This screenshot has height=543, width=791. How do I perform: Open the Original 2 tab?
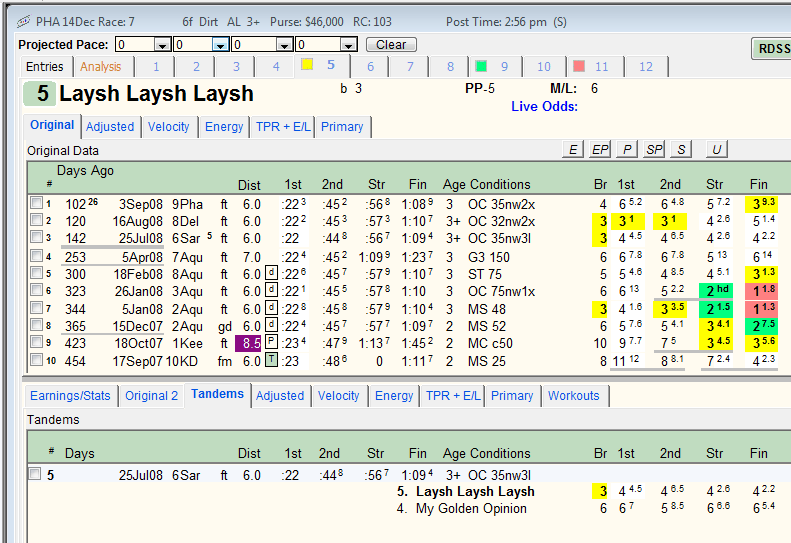[x=151, y=396]
